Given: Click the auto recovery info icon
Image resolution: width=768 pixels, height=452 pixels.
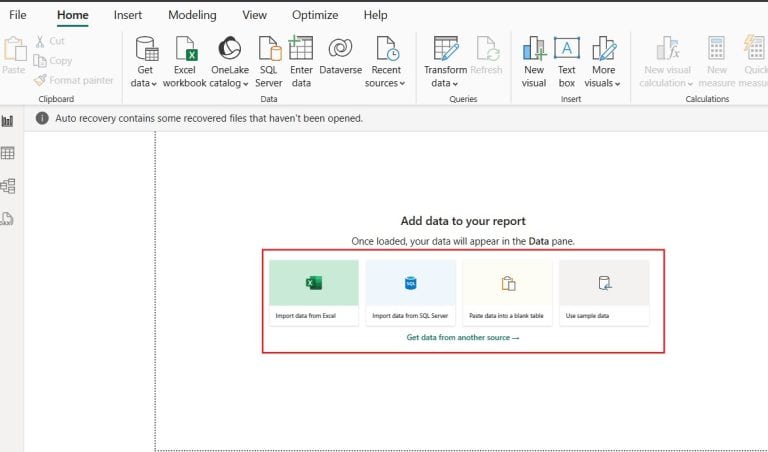Looking at the screenshot, I should click(x=42, y=118).
